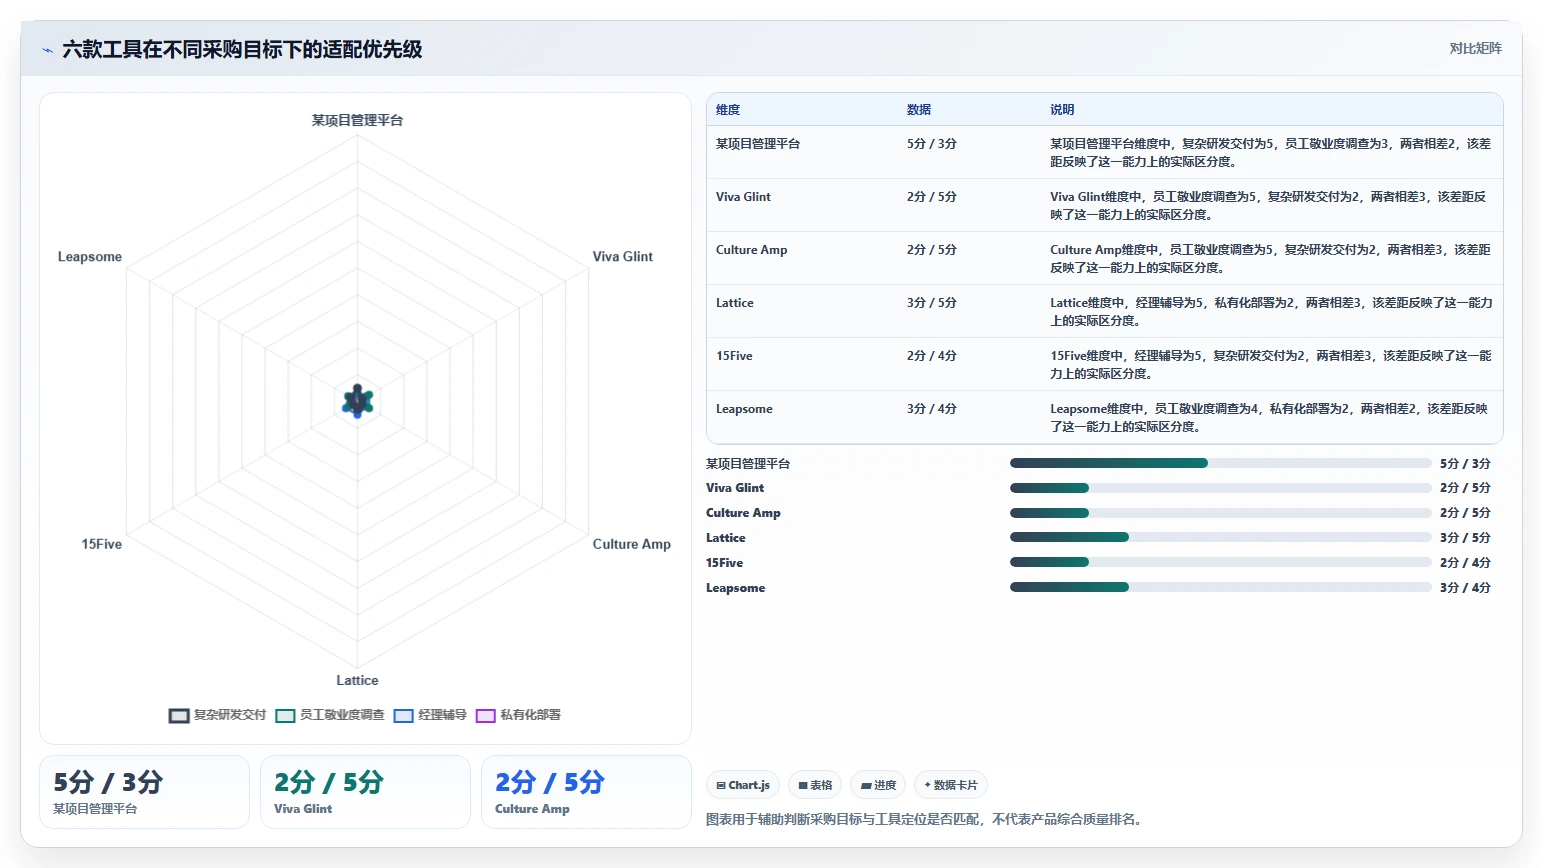This screenshot has width=1543, height=868.
Task: Click the Lattice table row cell
Action: (735, 303)
